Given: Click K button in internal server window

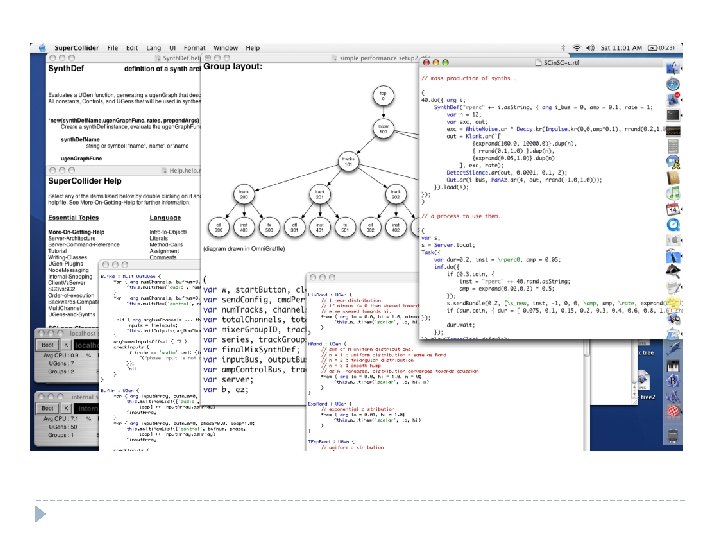Looking at the screenshot, I should click(x=66, y=408).
